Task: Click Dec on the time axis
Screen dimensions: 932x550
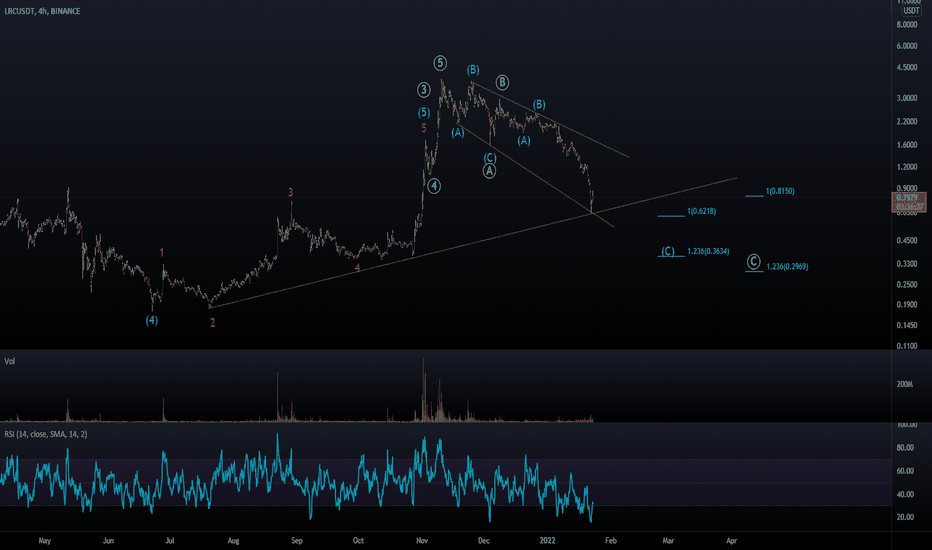Action: 484,541
